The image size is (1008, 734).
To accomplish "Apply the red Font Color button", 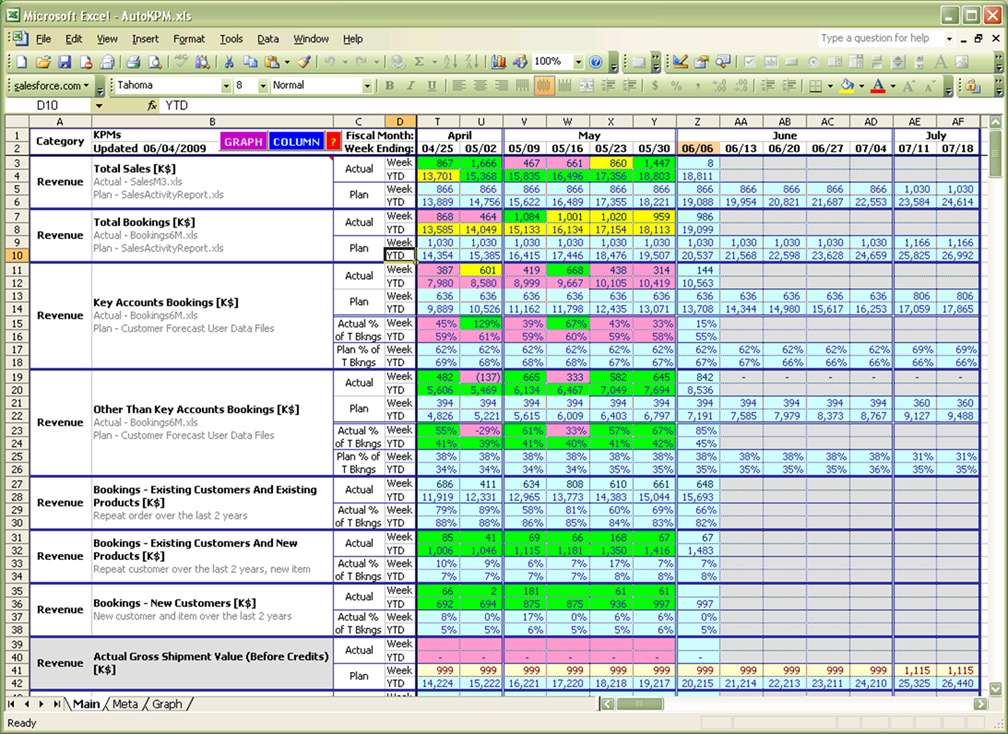I will (878, 85).
